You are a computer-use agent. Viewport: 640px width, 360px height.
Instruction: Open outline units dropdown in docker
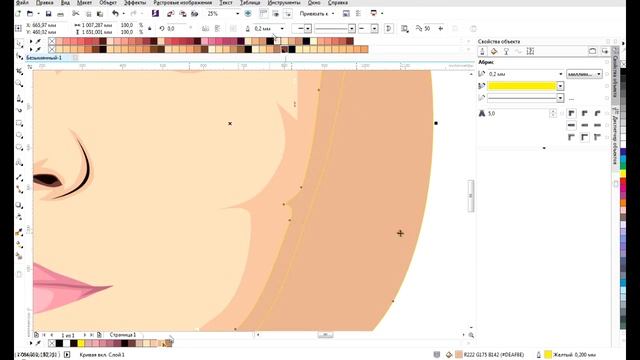click(x=584, y=74)
